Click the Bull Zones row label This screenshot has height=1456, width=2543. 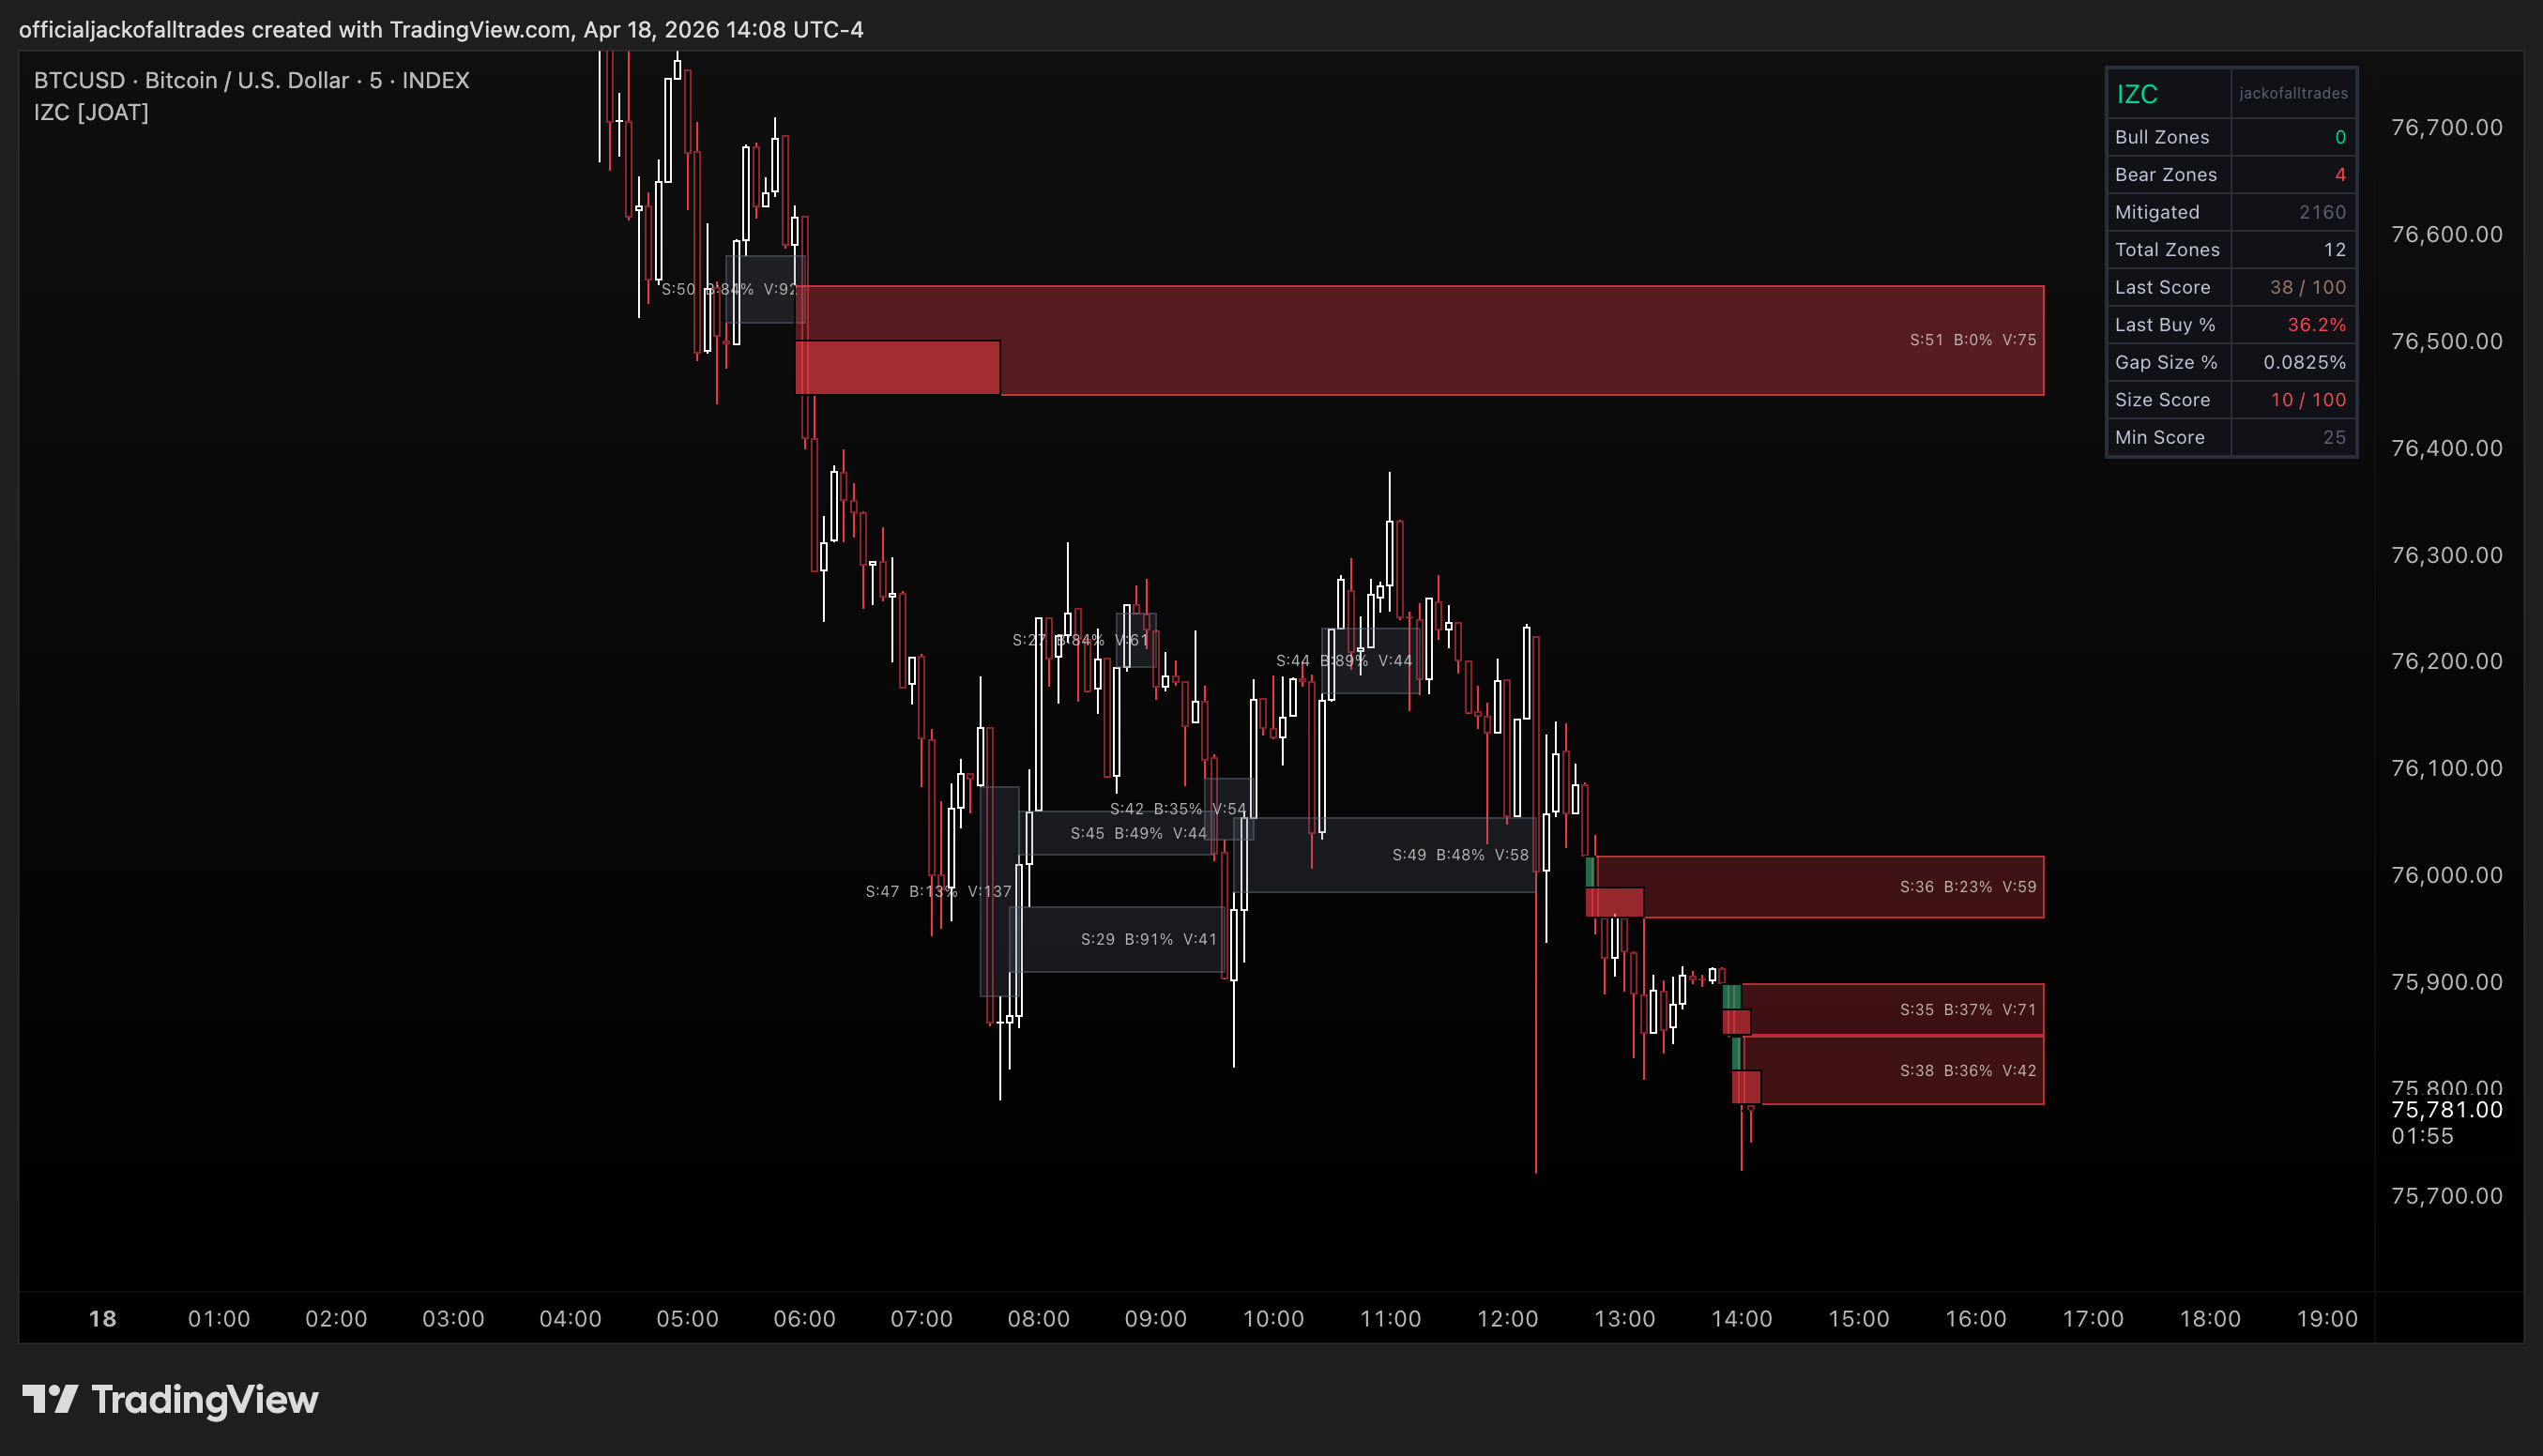2162,137
